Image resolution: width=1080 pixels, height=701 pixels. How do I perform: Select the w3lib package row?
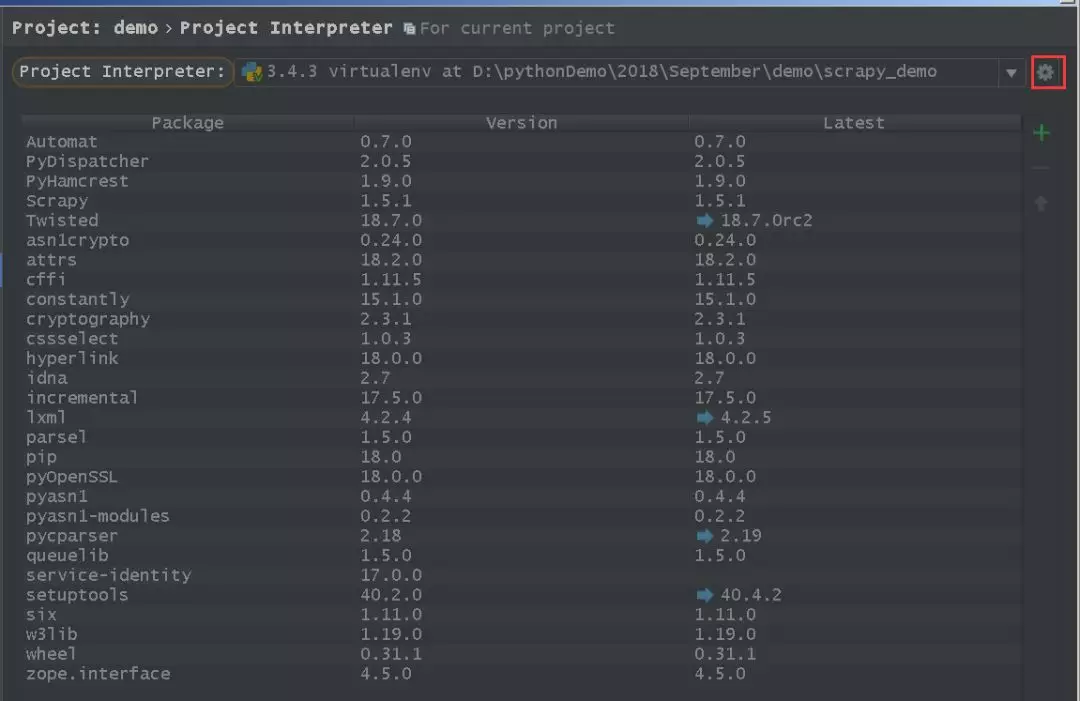pos(521,634)
